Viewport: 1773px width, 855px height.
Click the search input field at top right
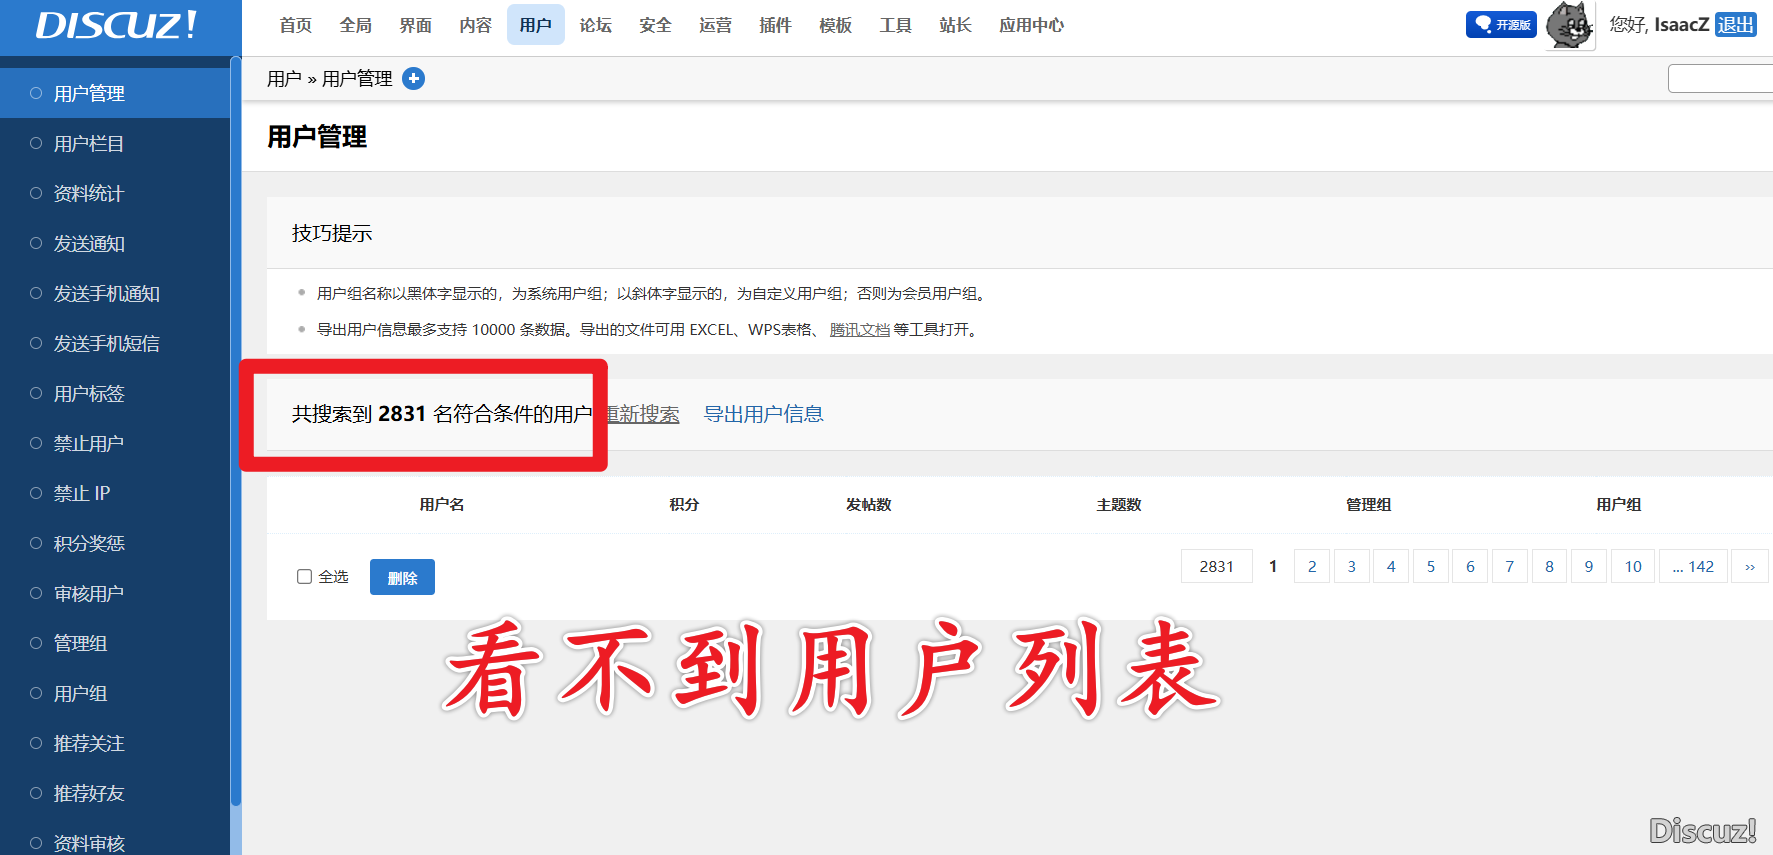[1720, 78]
